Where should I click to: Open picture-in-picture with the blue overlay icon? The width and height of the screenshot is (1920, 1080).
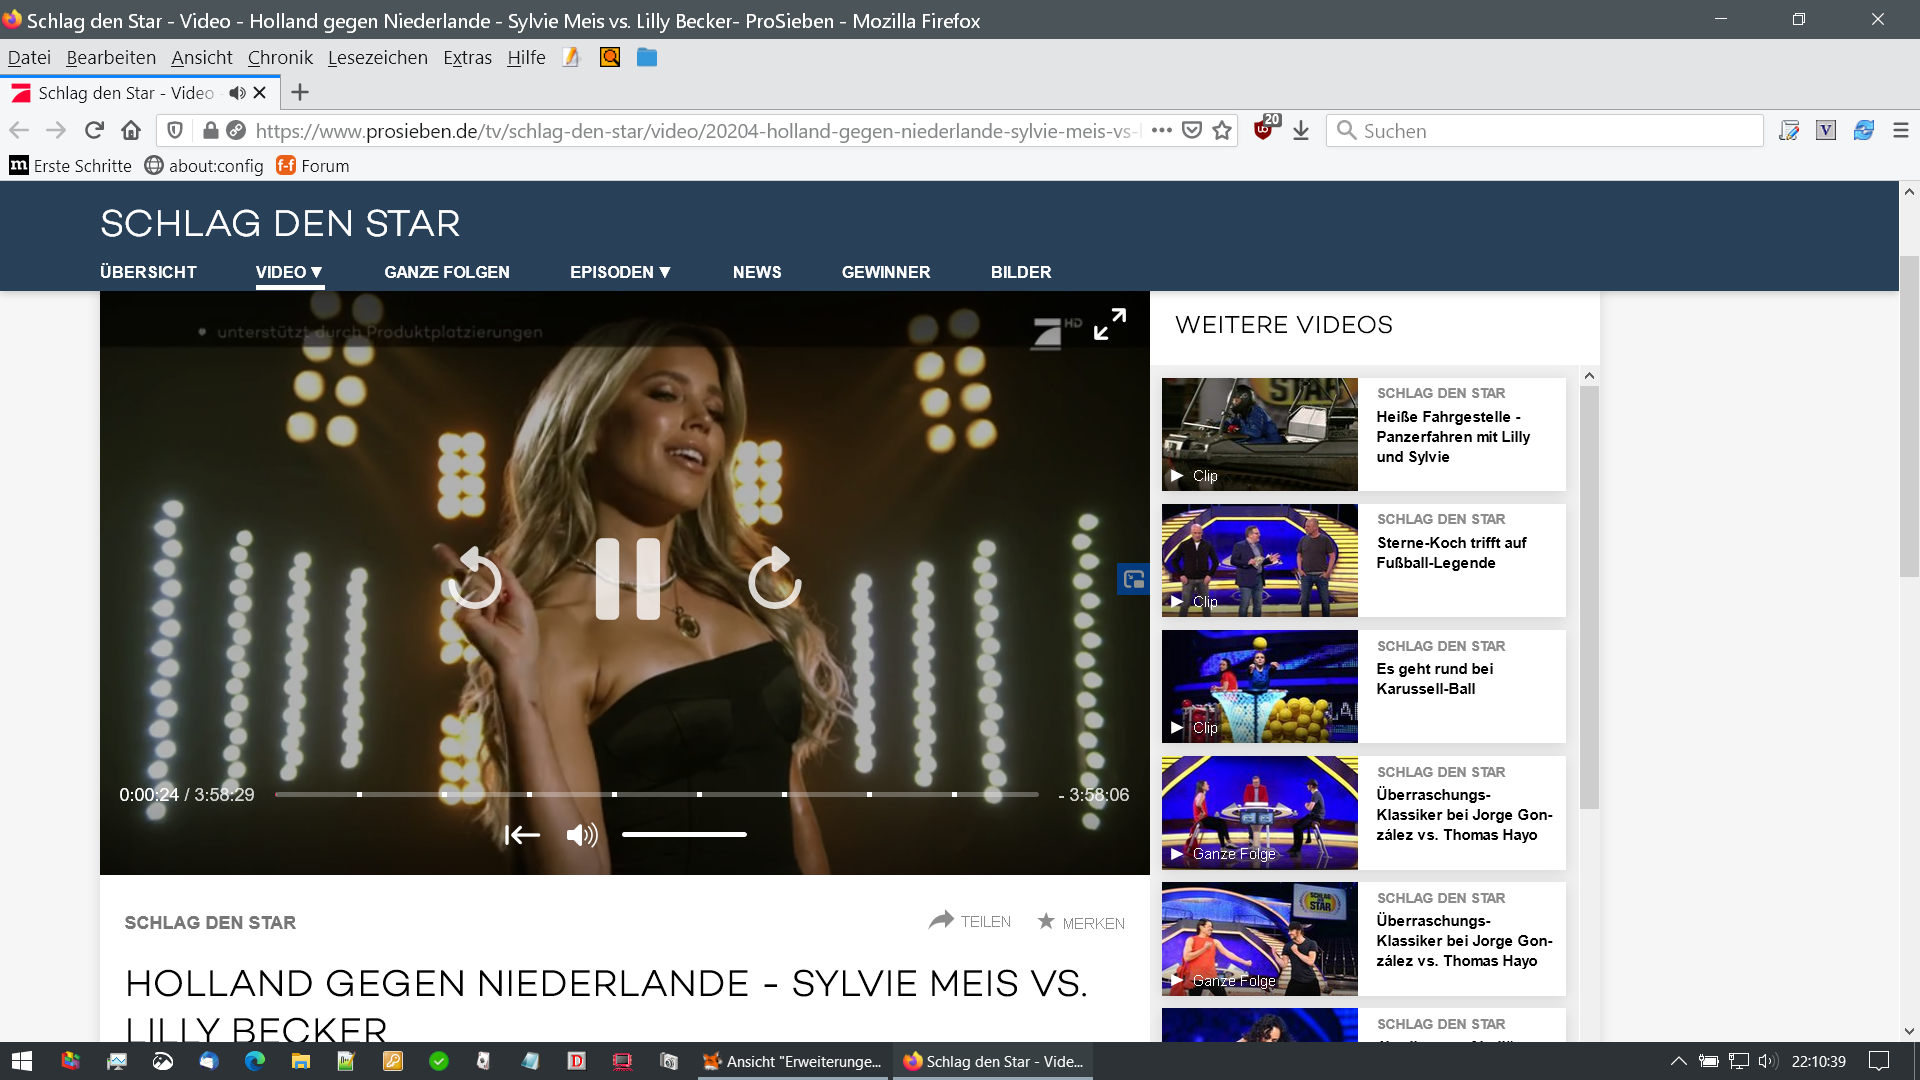click(x=1133, y=579)
